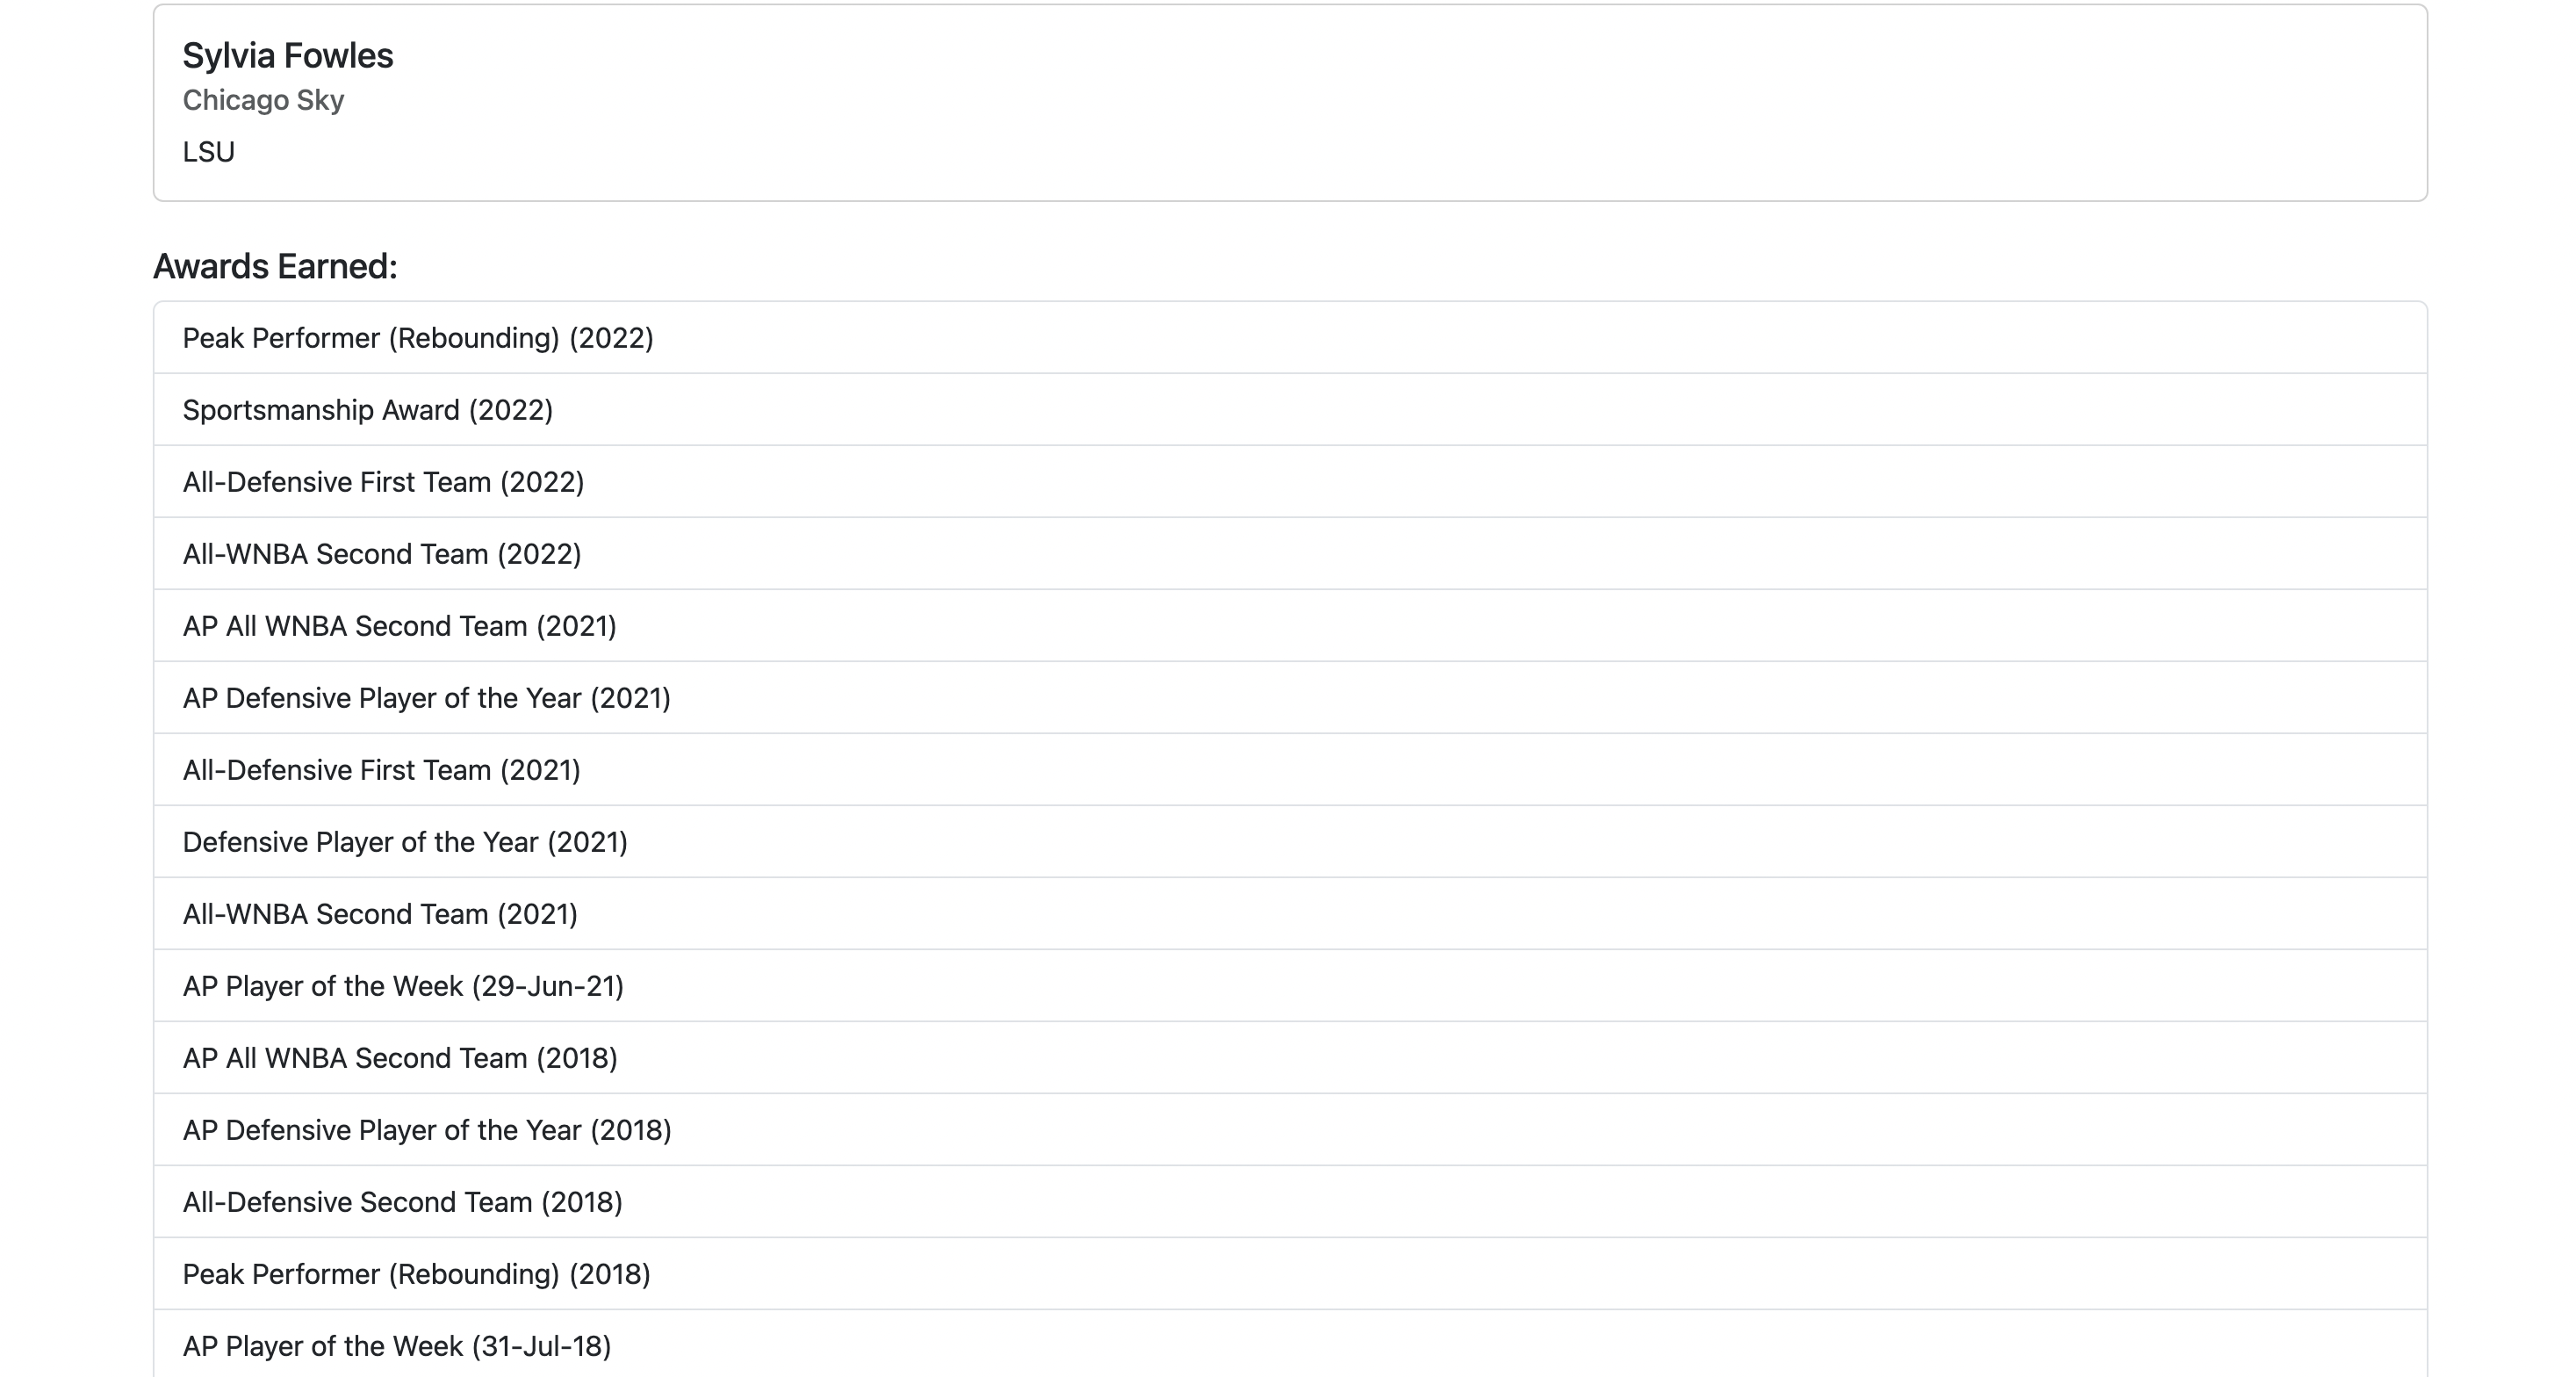Select Peak Performer (Rebounding) (2022) award
This screenshot has height=1377, width=2576.
[418, 338]
